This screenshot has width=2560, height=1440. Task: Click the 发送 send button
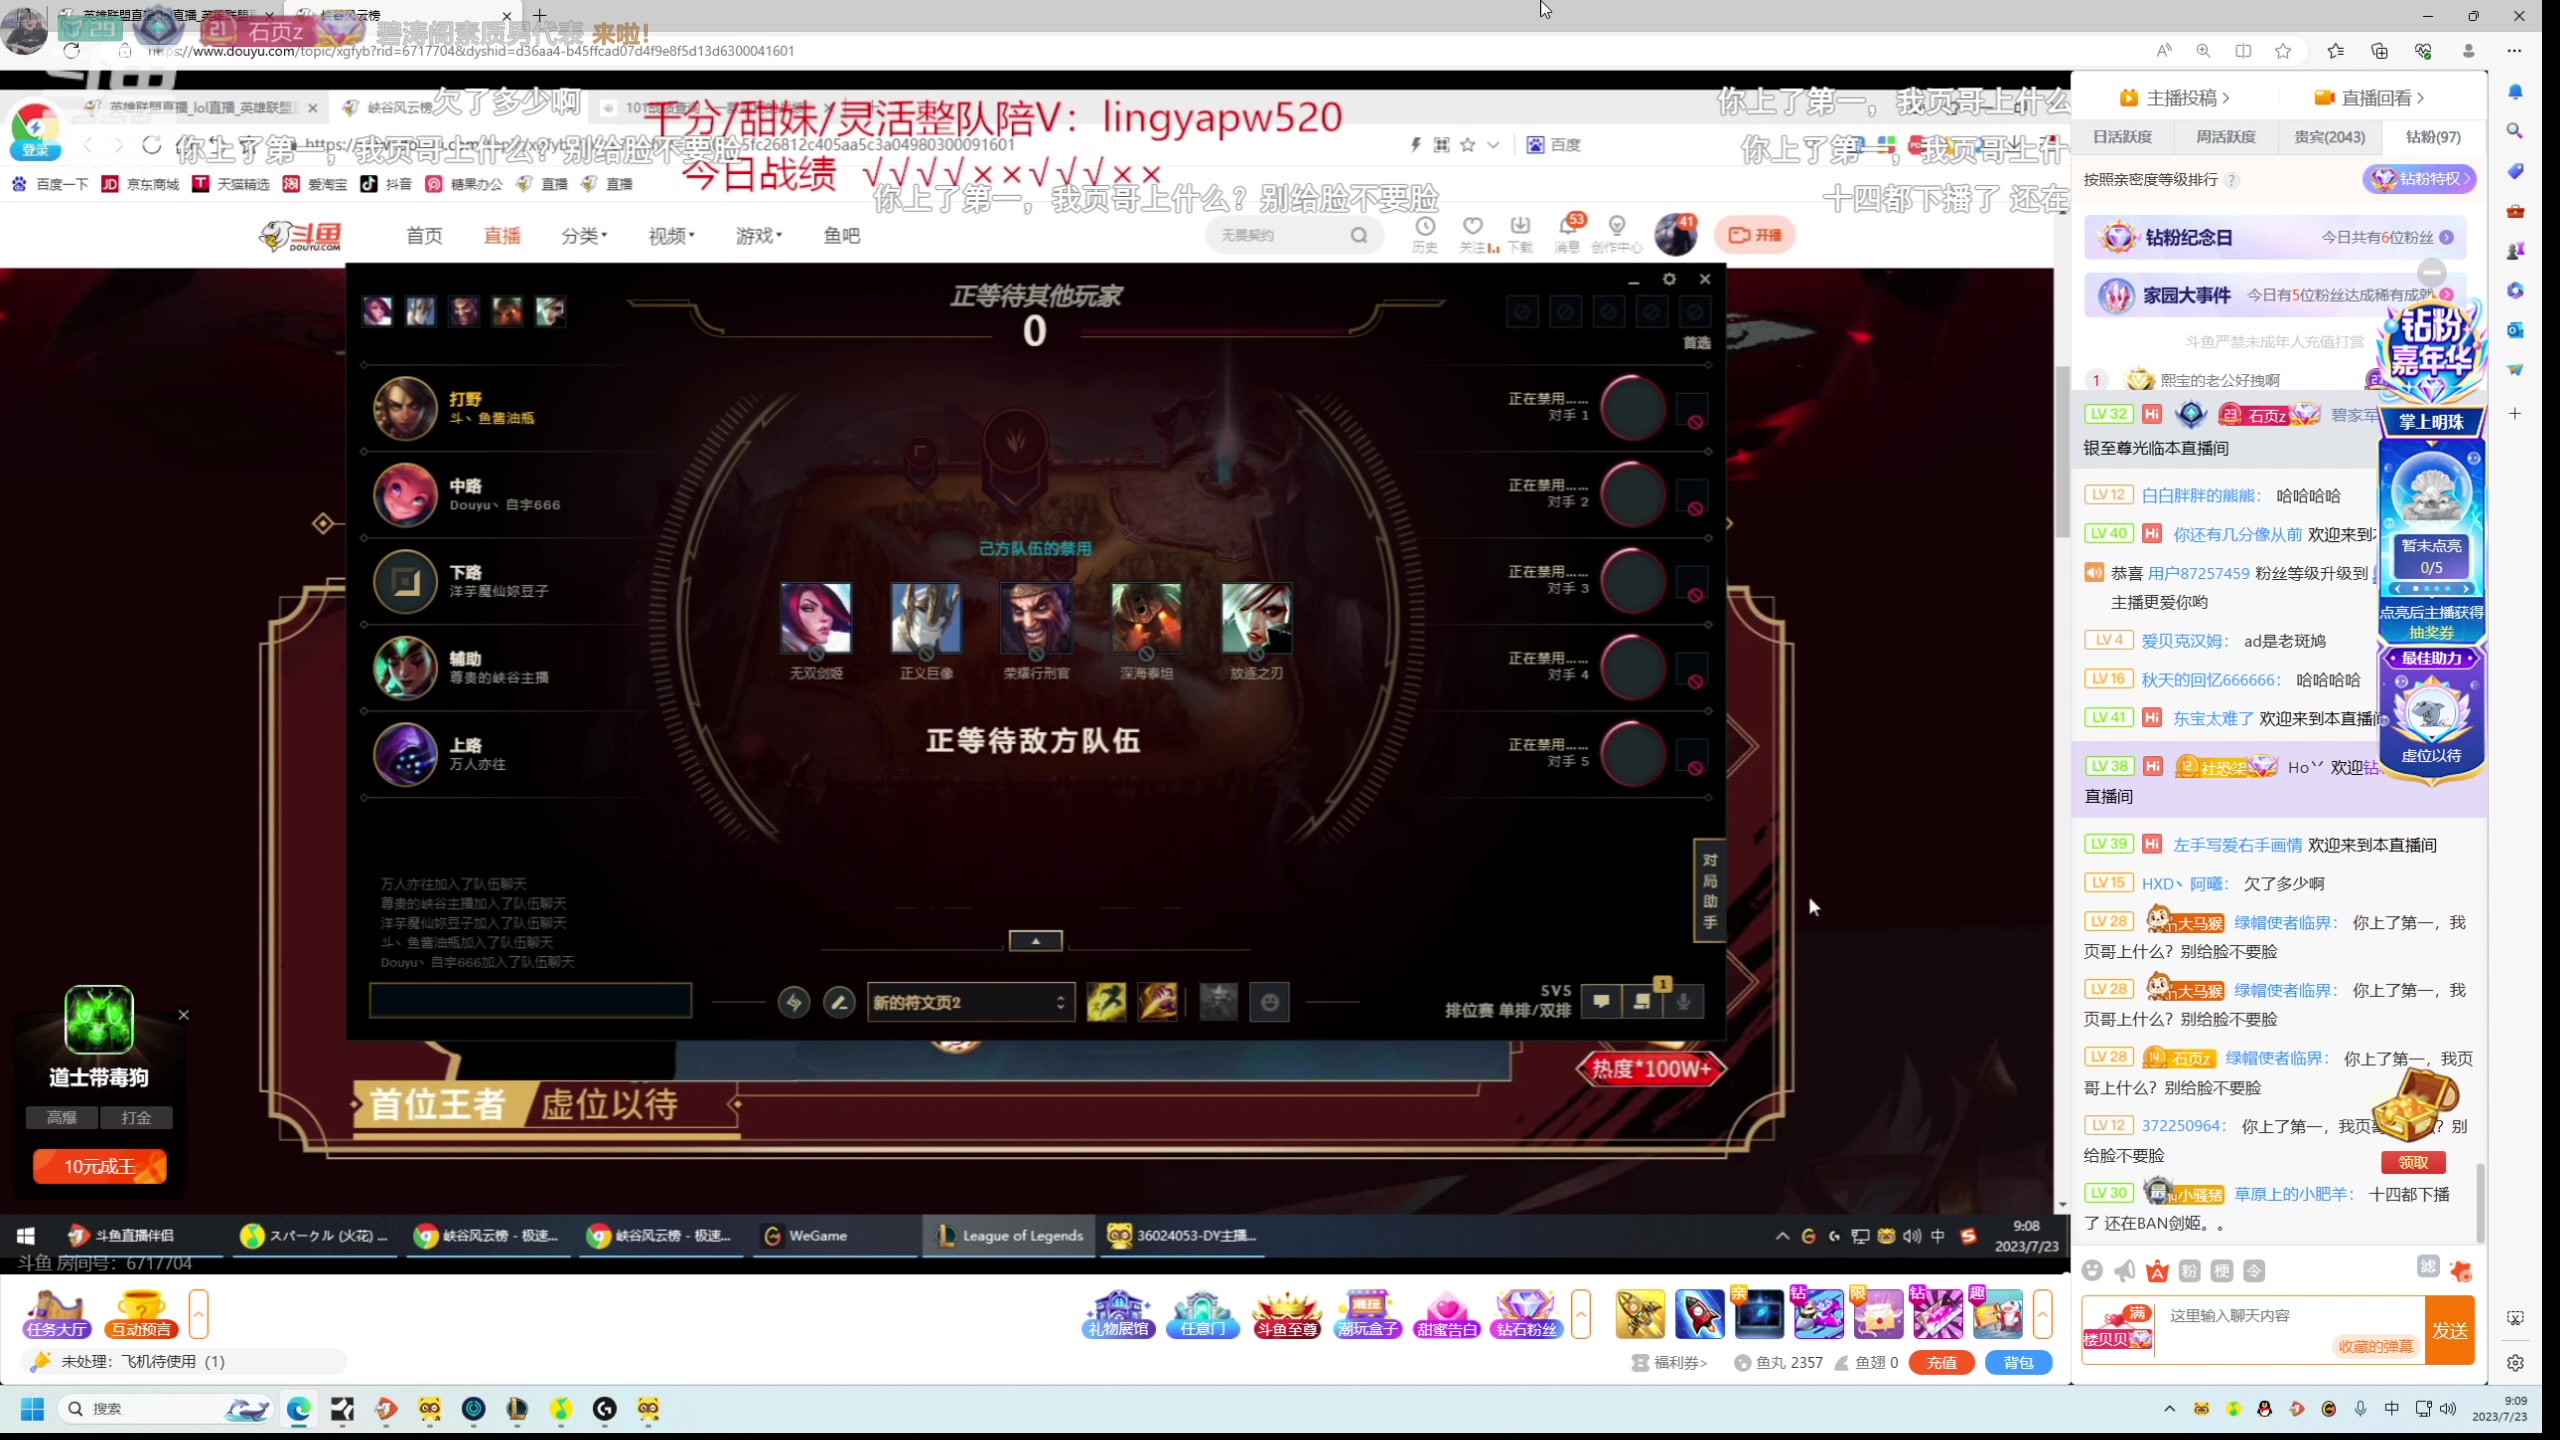pos(2450,1330)
